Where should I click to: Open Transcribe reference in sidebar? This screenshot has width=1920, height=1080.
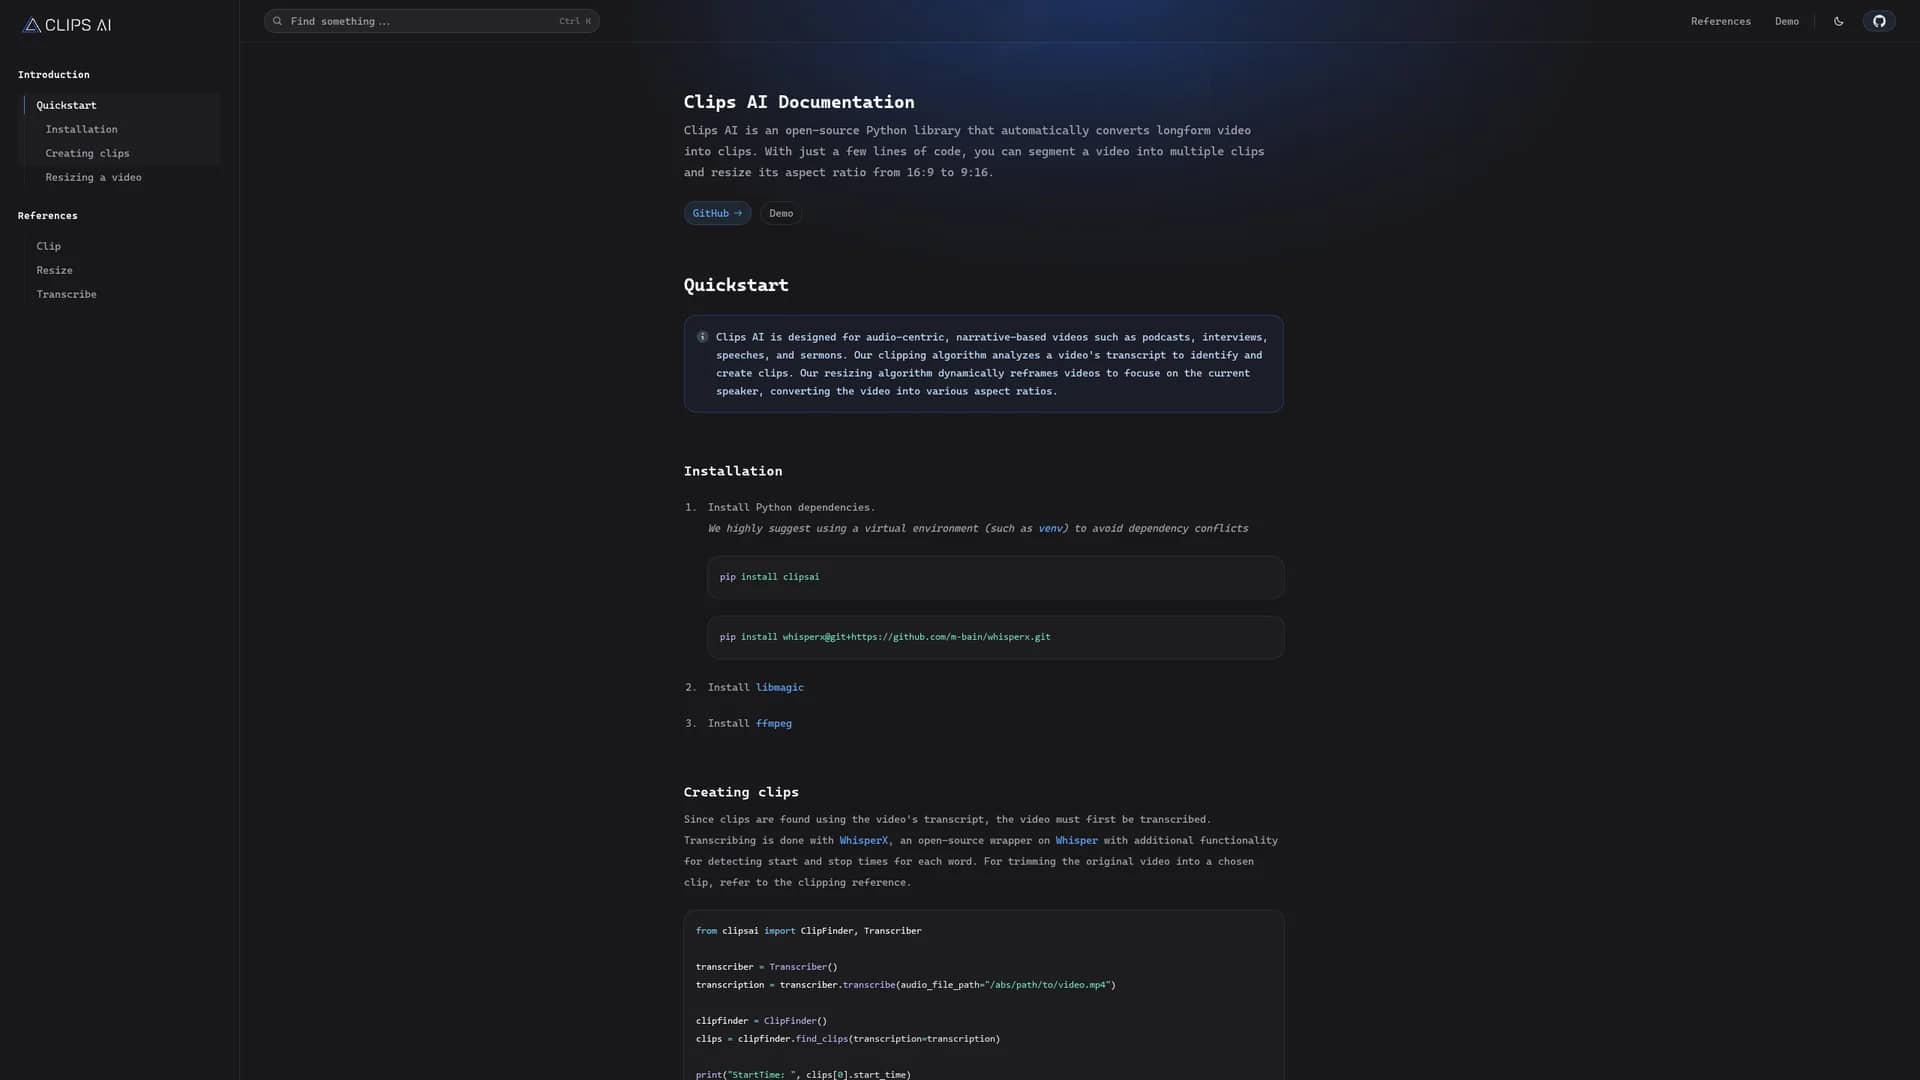point(66,294)
